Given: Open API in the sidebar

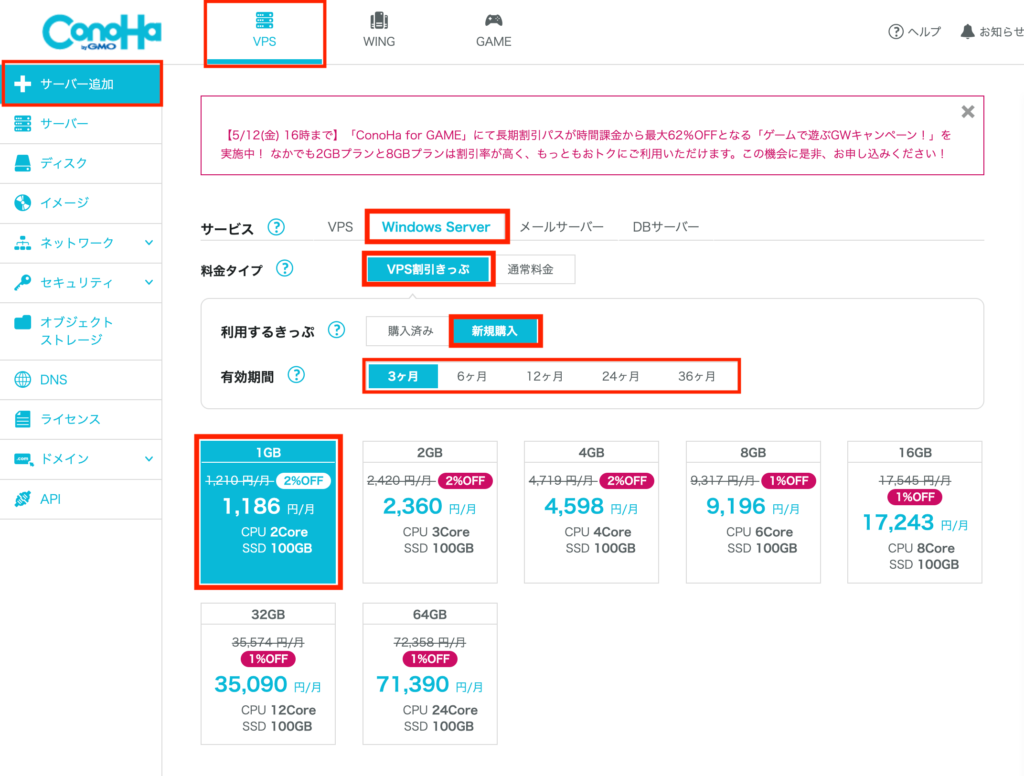Looking at the screenshot, I should coord(81,499).
